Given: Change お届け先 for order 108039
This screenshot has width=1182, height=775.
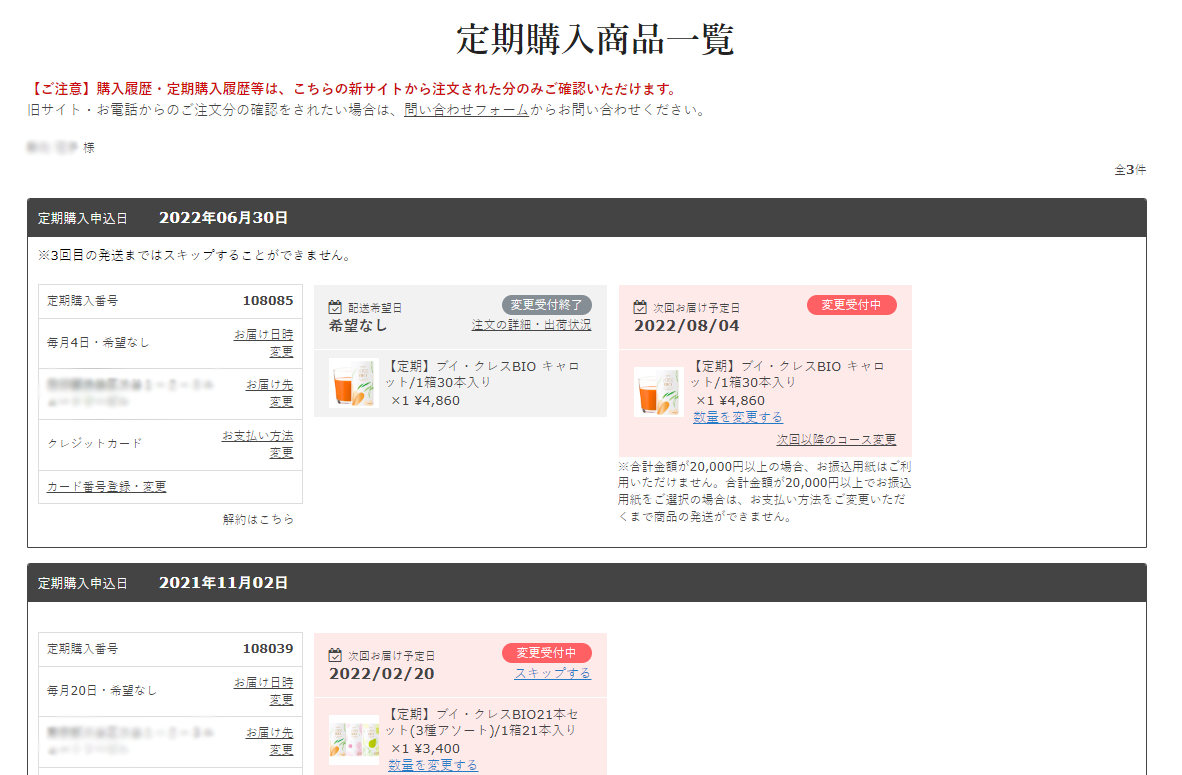Looking at the screenshot, I should (x=269, y=741).
